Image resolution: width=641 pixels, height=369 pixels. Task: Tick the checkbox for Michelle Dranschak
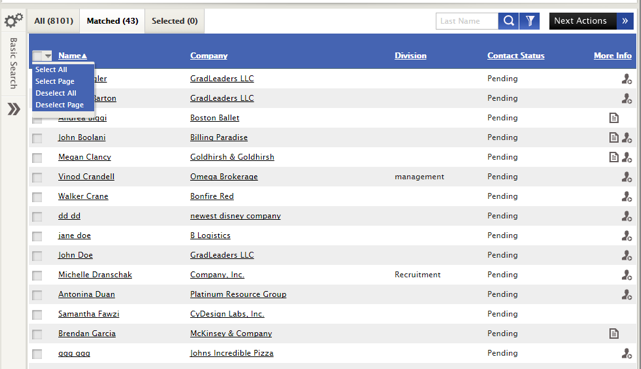[x=37, y=275]
